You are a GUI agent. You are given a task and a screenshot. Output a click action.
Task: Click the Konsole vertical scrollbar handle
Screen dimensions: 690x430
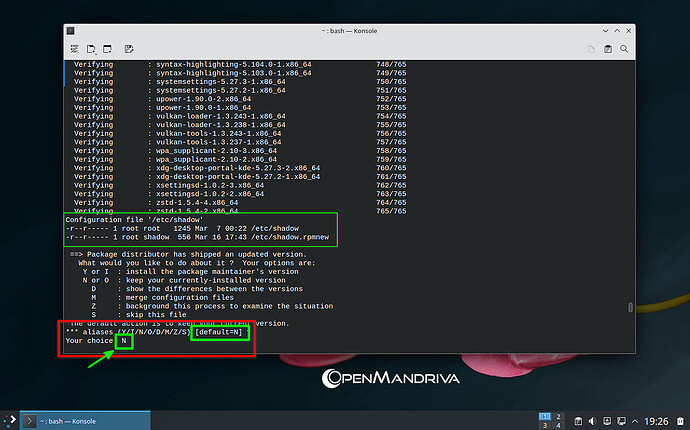(631, 308)
